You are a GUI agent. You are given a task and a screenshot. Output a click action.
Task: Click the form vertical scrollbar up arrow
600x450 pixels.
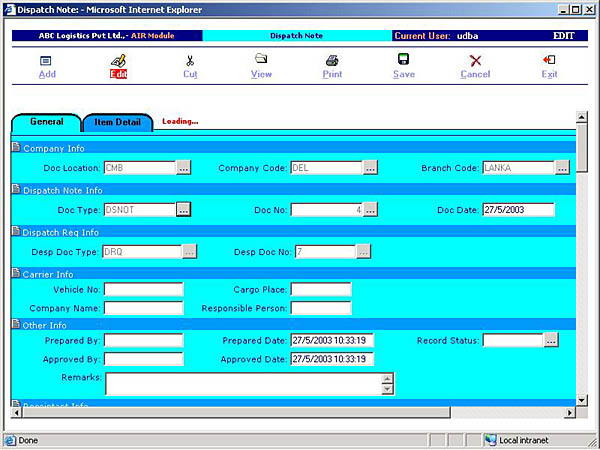click(x=582, y=117)
